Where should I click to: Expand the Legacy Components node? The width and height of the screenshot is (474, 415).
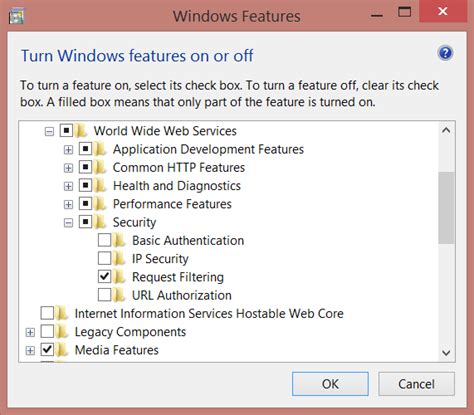(x=30, y=333)
